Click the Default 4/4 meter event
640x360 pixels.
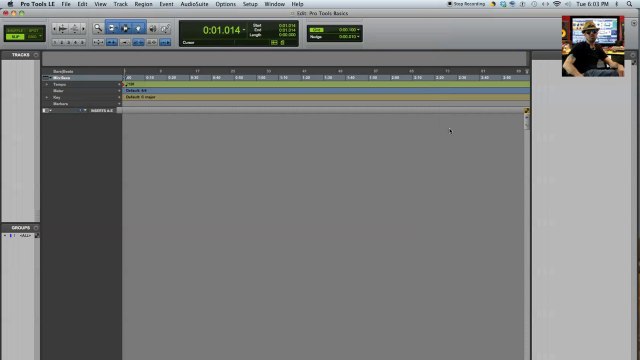pyautogui.click(x=136, y=91)
